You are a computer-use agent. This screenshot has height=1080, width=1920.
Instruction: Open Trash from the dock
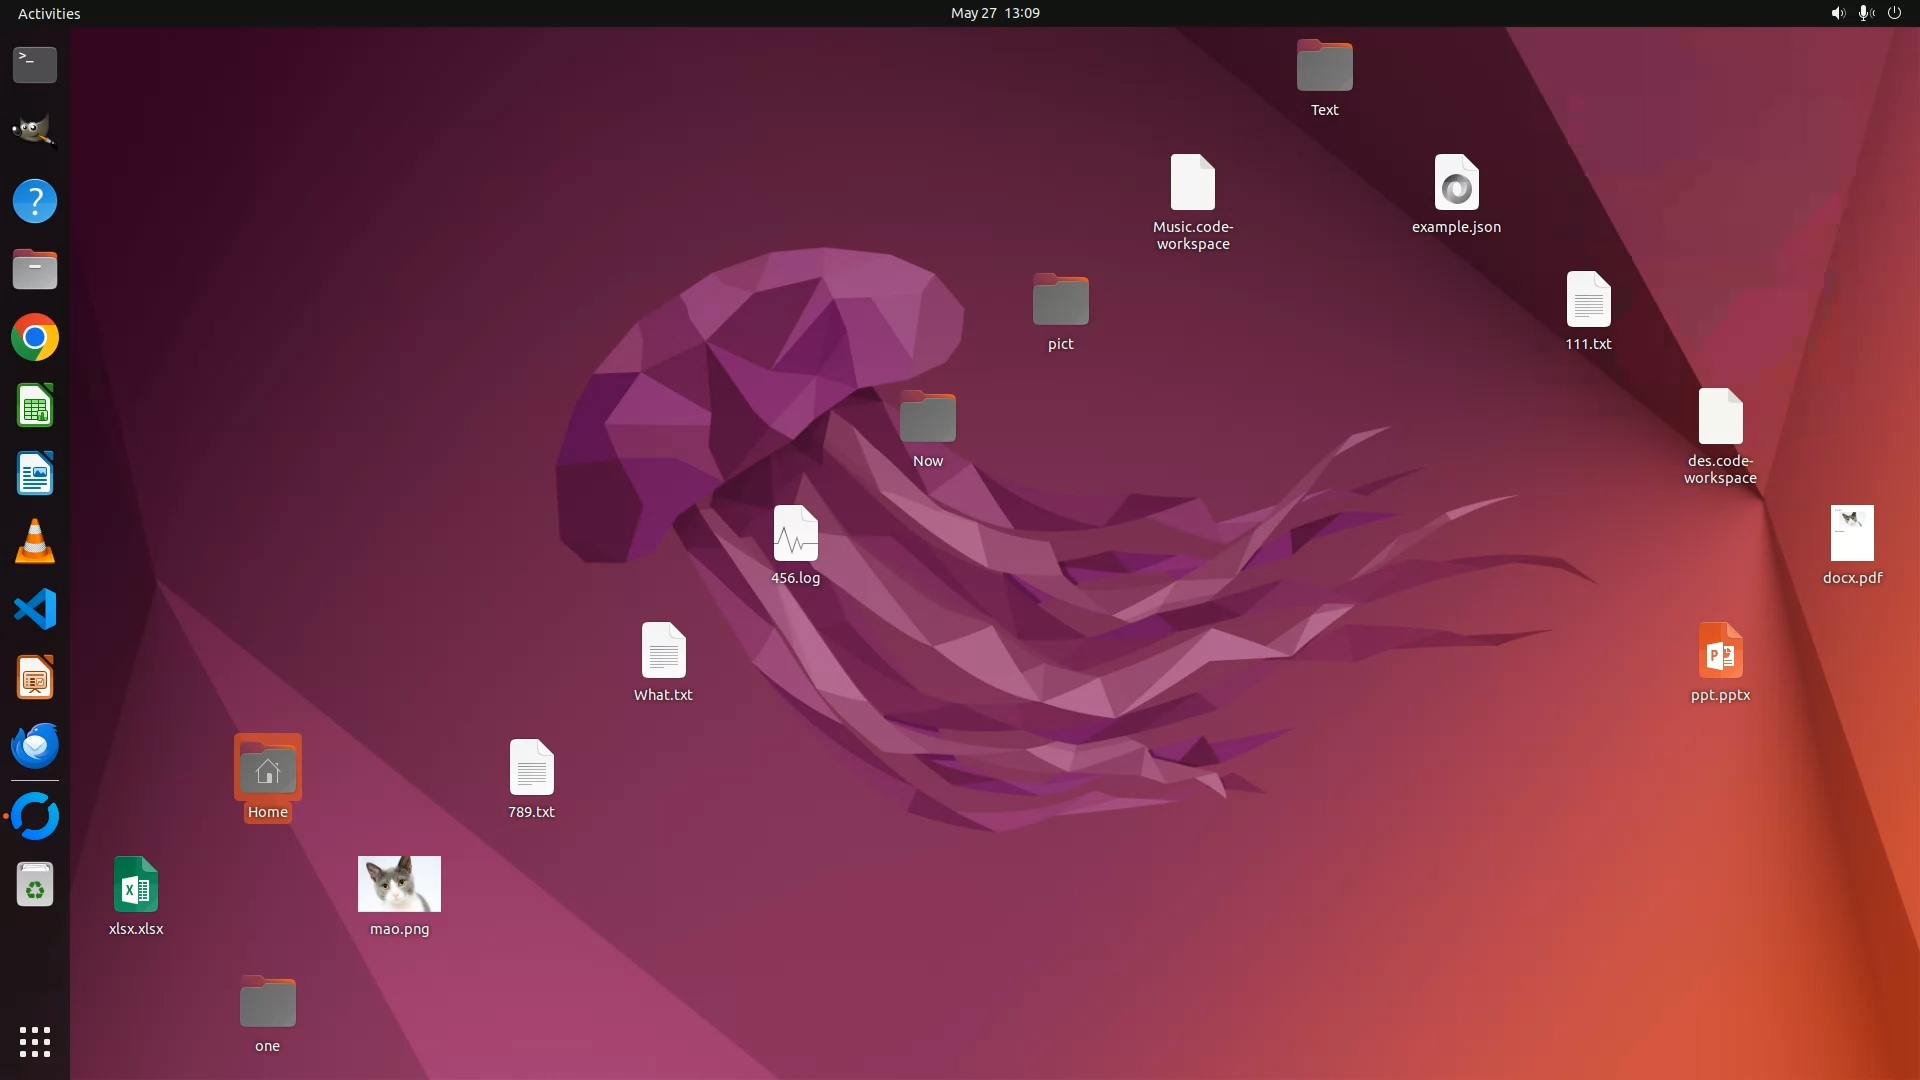coord(35,885)
